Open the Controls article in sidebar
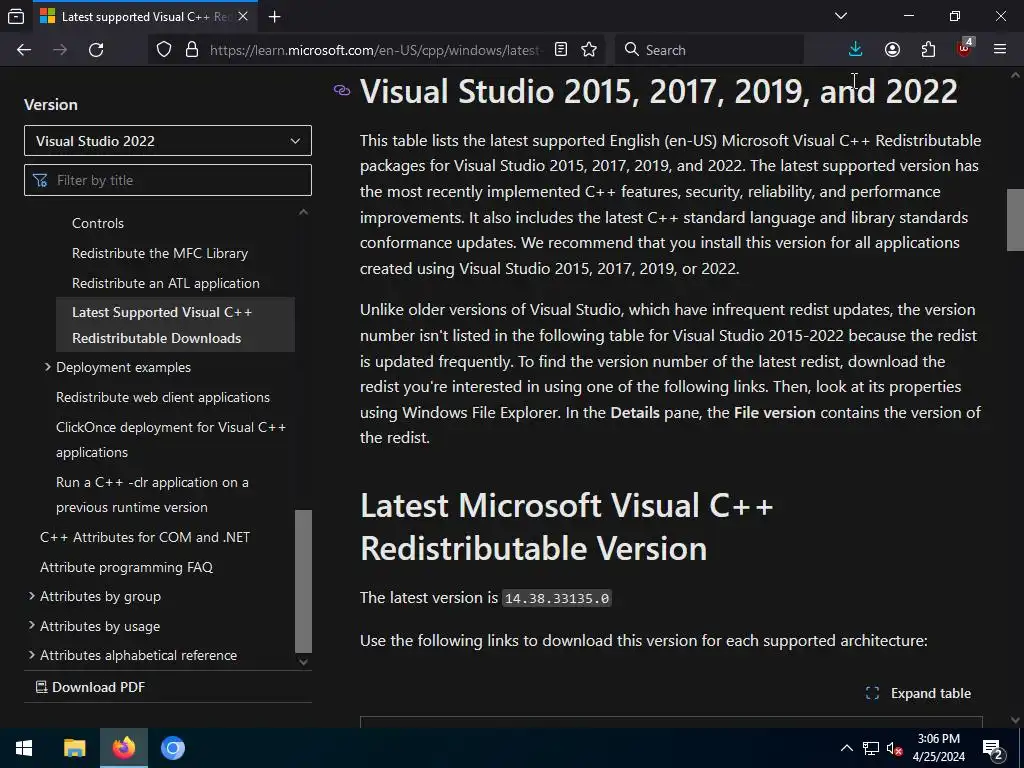The width and height of the screenshot is (1024, 768). (x=98, y=223)
